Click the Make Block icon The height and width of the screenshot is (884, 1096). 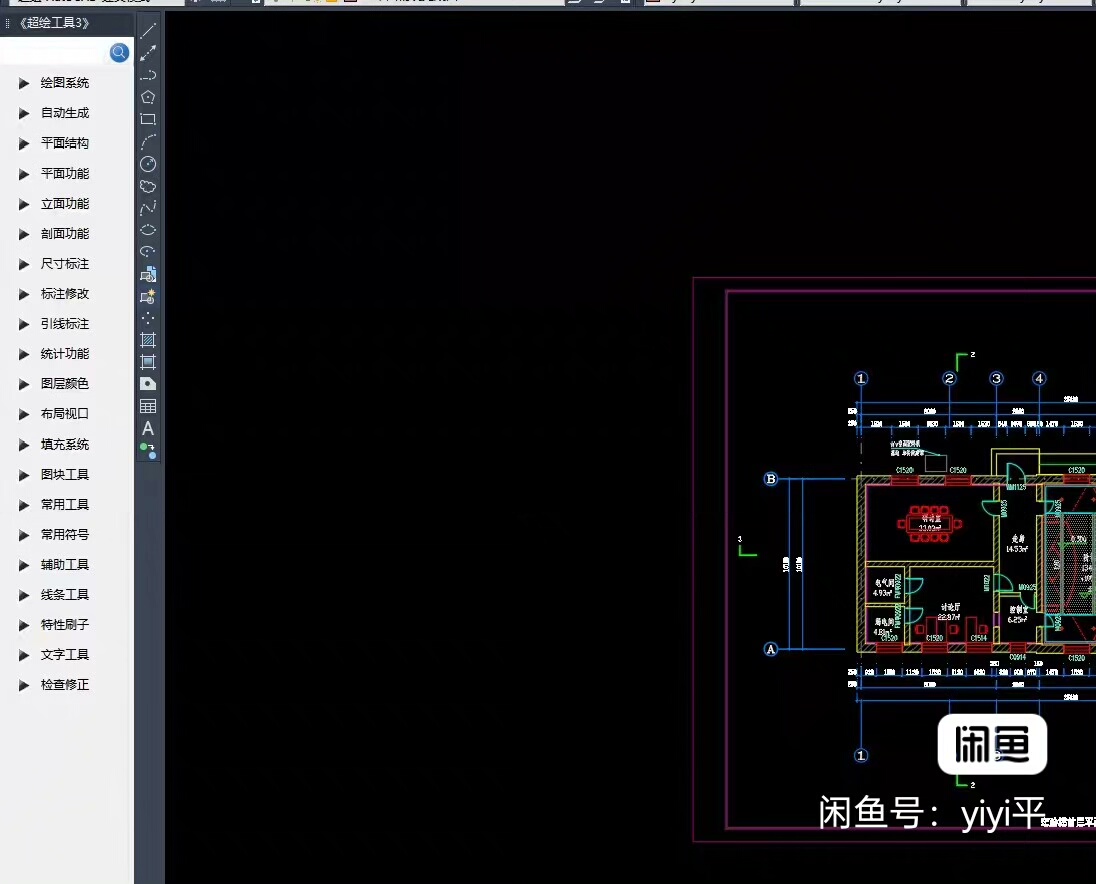pyautogui.click(x=148, y=296)
